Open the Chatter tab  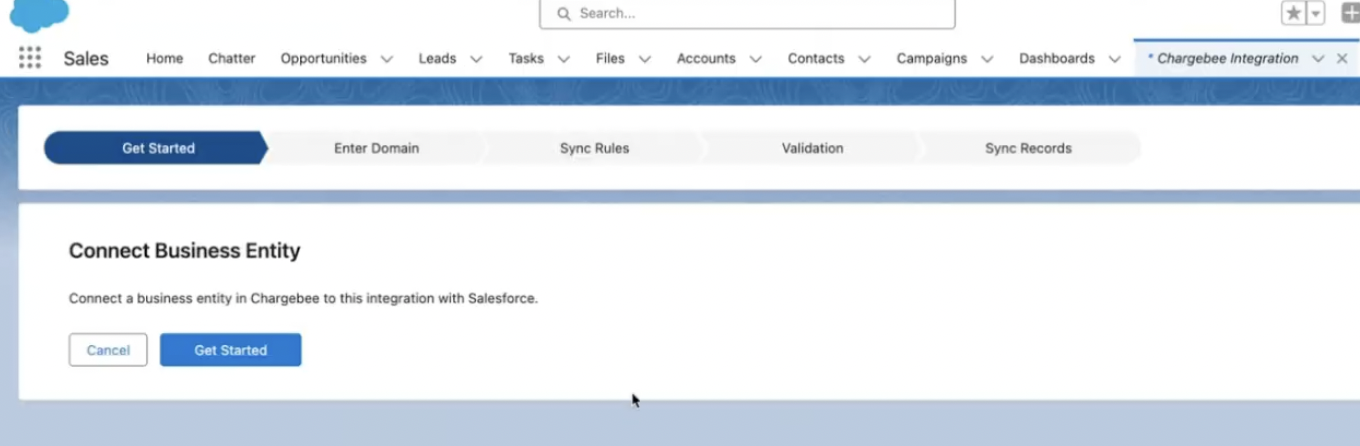(231, 59)
